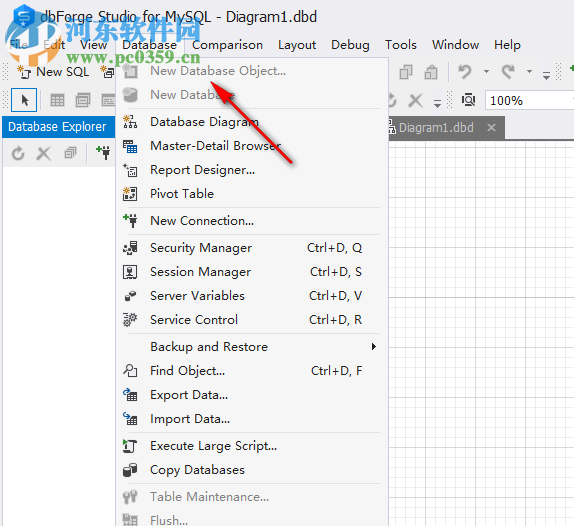
Task: Choose Copy Databases menu item
Action: tap(251, 470)
